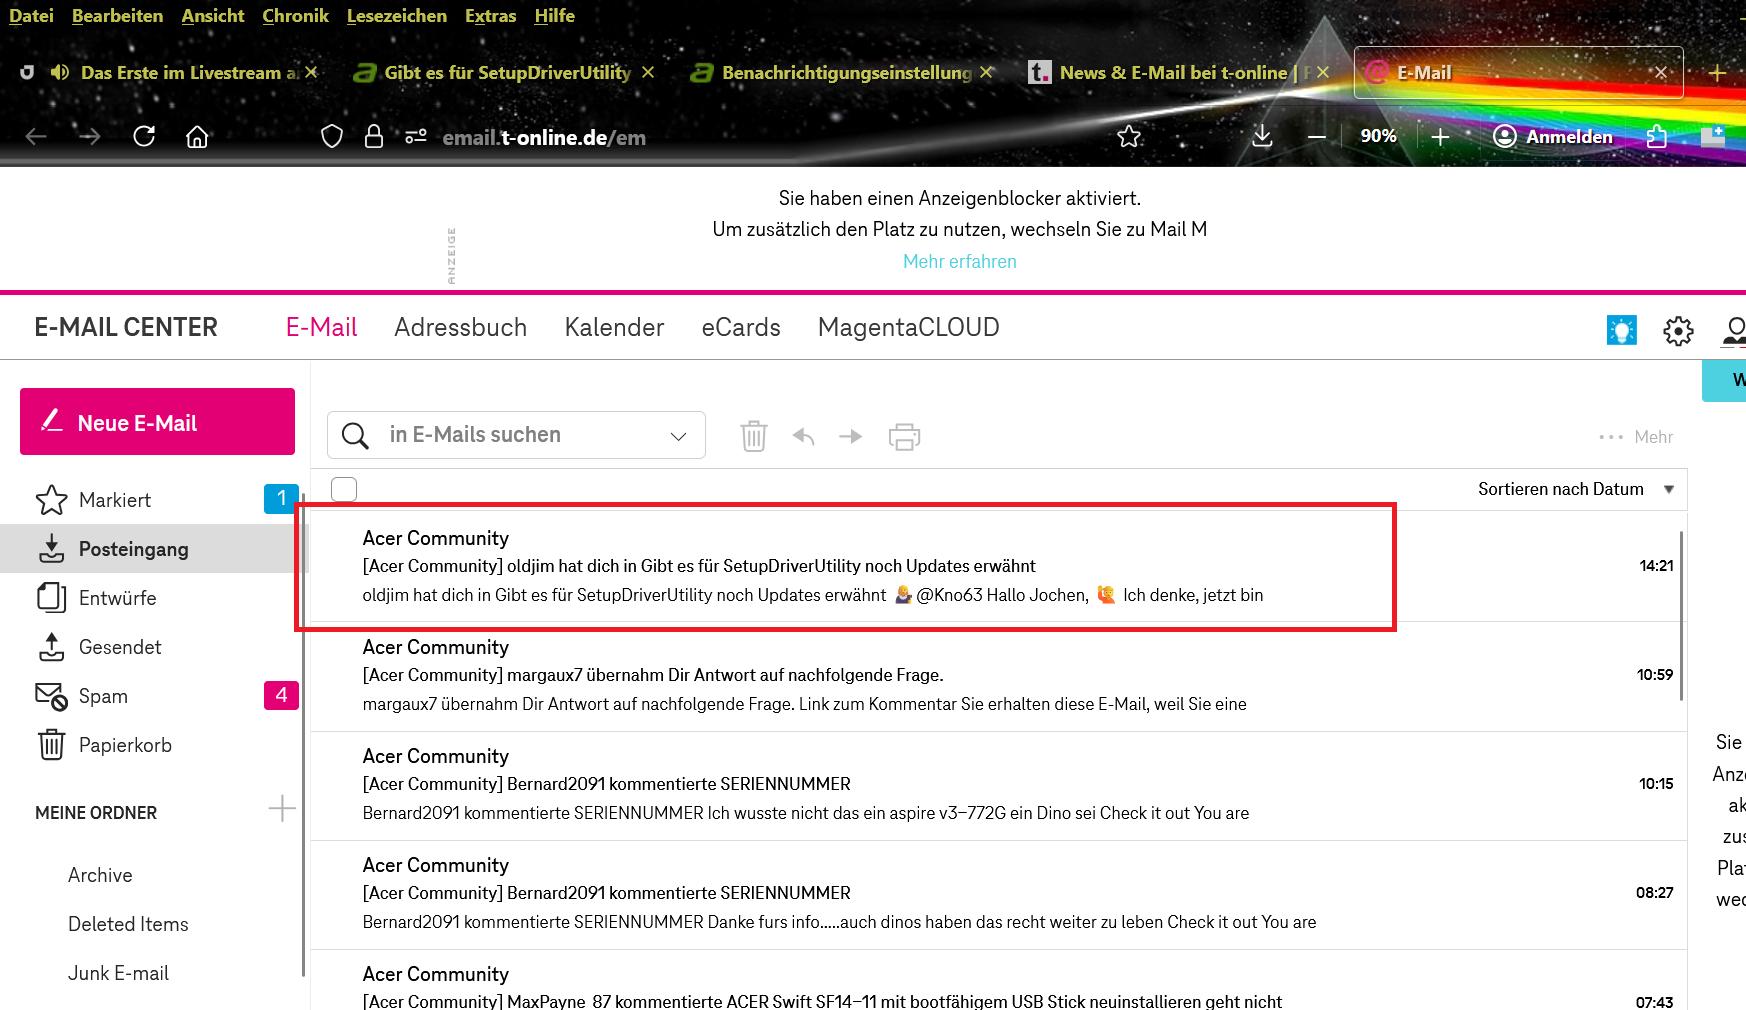Open the Hilfe menu
1746x1010 pixels.
(554, 16)
